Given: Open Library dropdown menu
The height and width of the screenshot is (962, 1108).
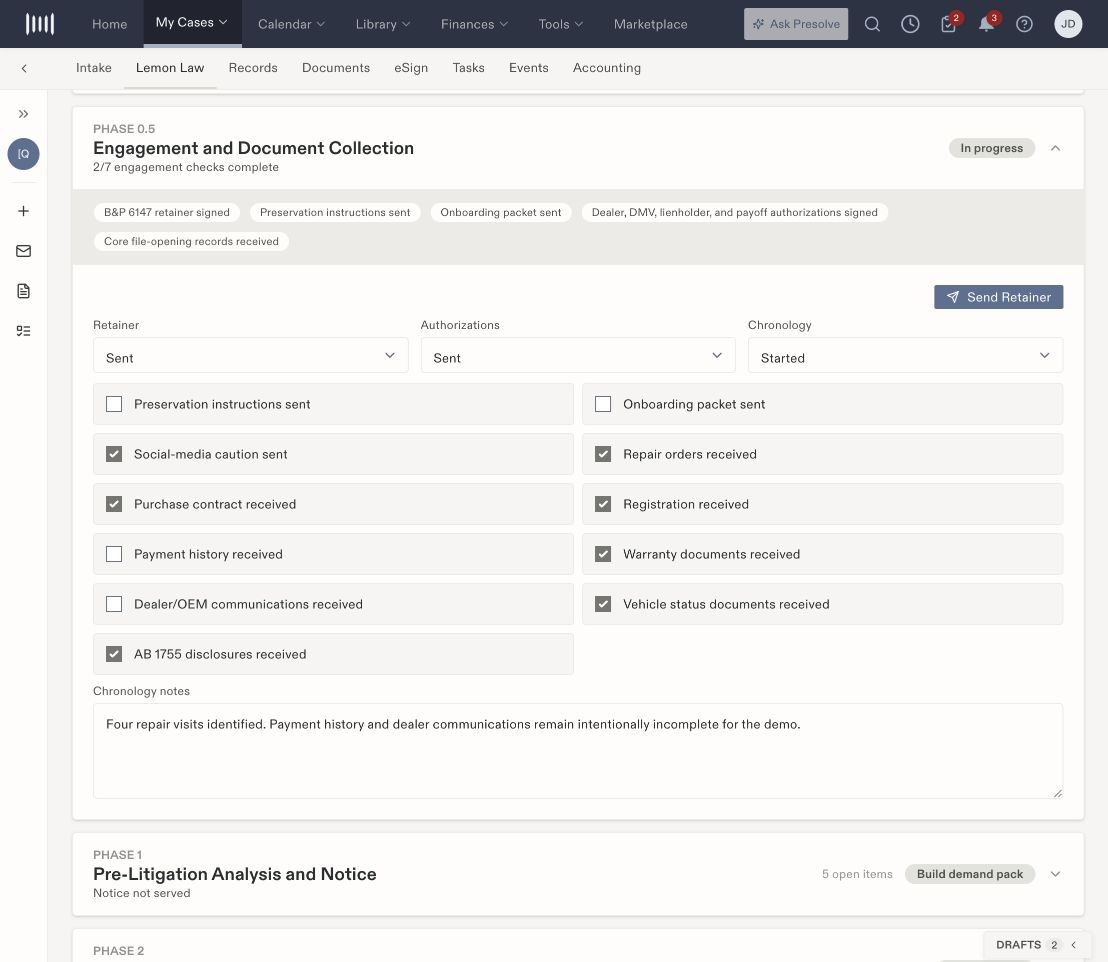Looking at the screenshot, I should tap(382, 24).
